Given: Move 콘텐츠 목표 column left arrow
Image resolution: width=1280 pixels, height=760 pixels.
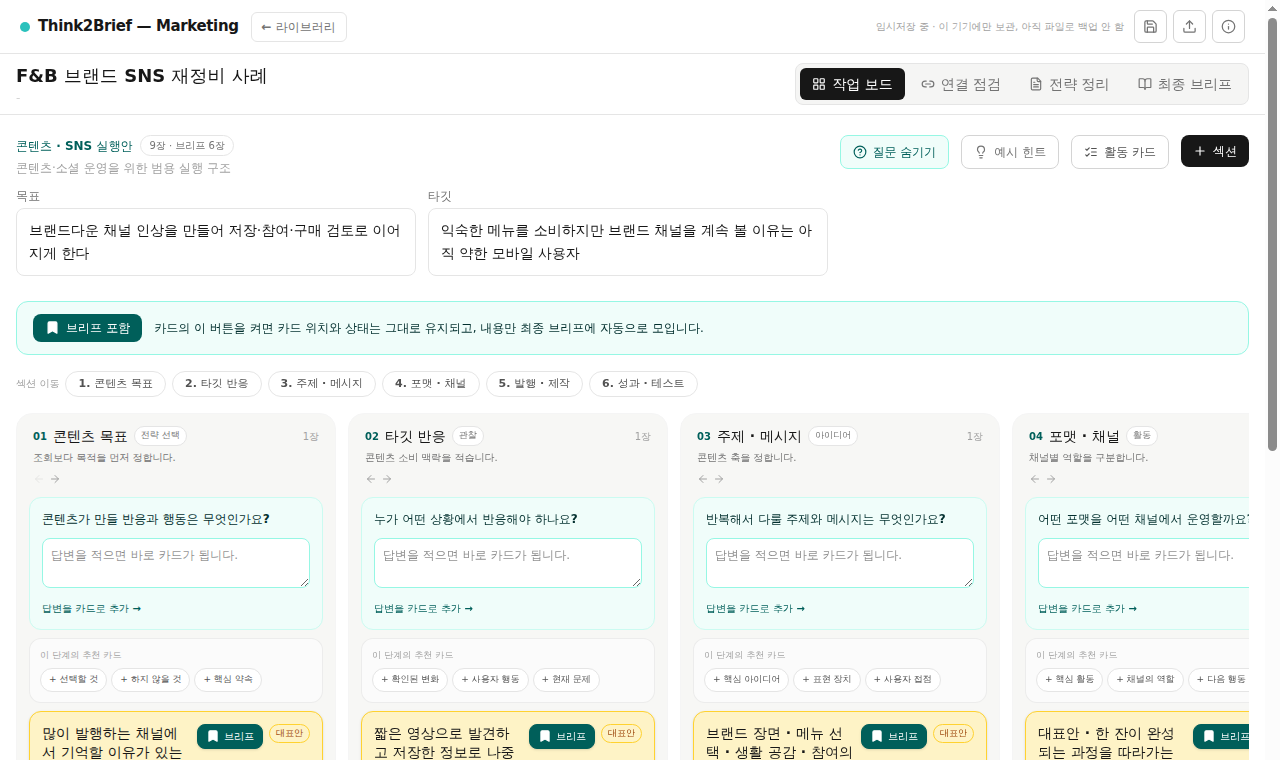Looking at the screenshot, I should pos(39,479).
